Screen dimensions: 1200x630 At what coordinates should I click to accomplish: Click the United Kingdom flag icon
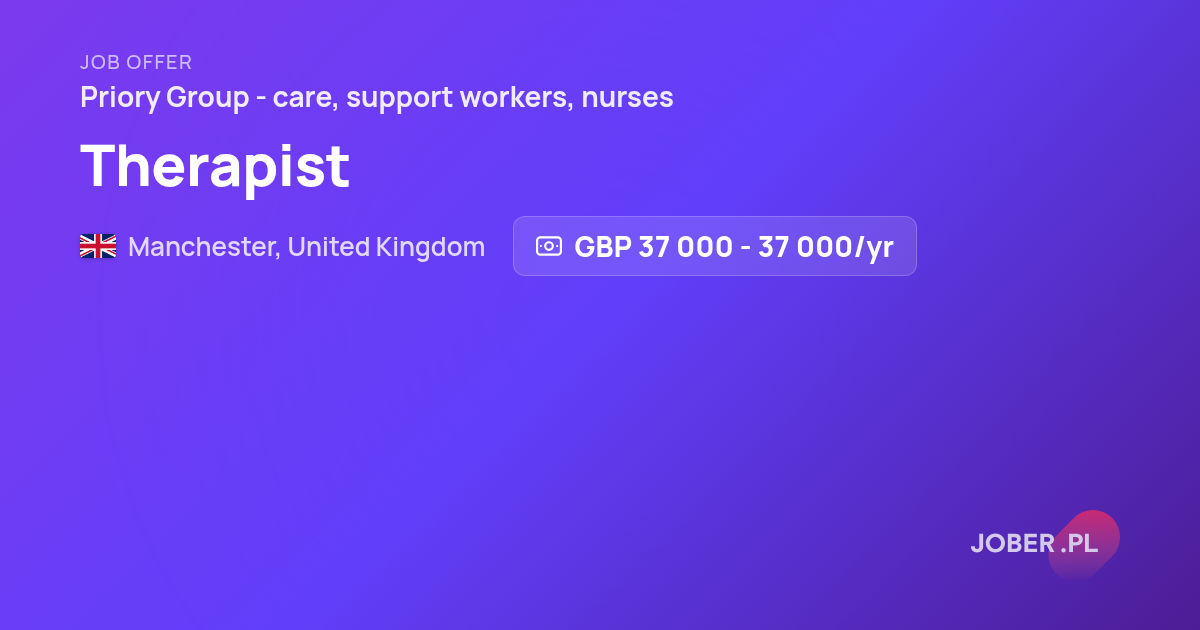[98, 246]
